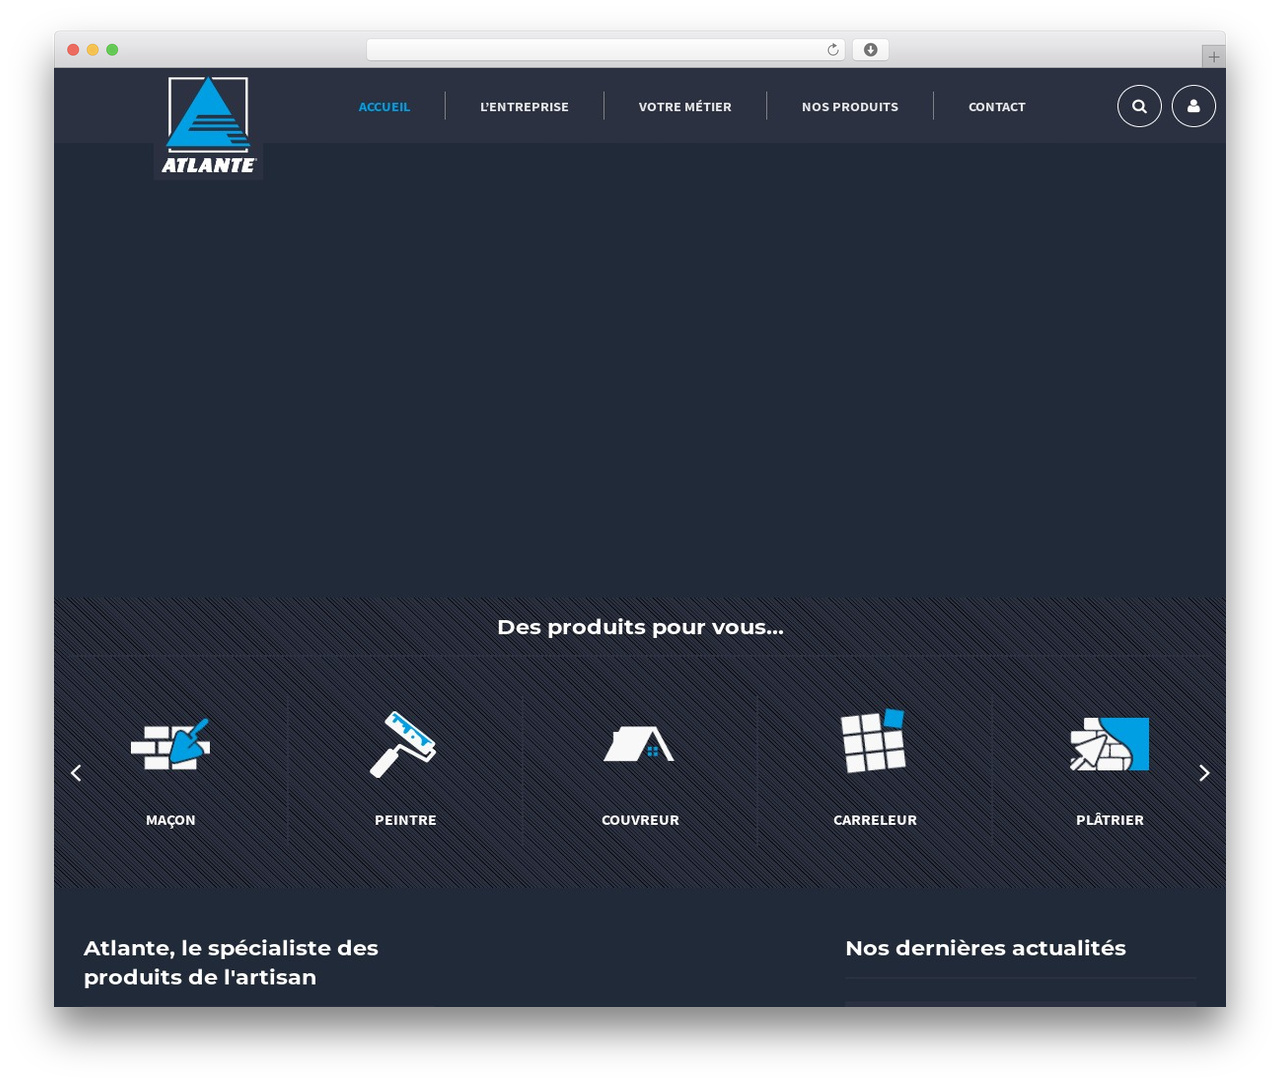Click the green macOS fullscreen button

112,50
